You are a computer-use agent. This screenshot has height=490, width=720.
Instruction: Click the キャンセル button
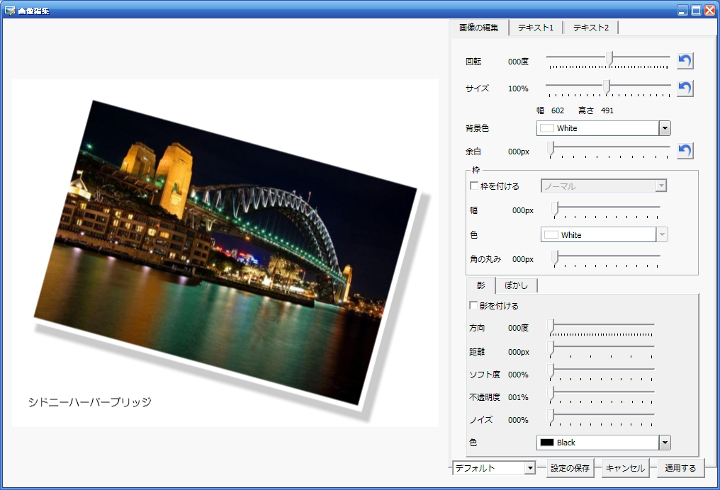[625, 468]
